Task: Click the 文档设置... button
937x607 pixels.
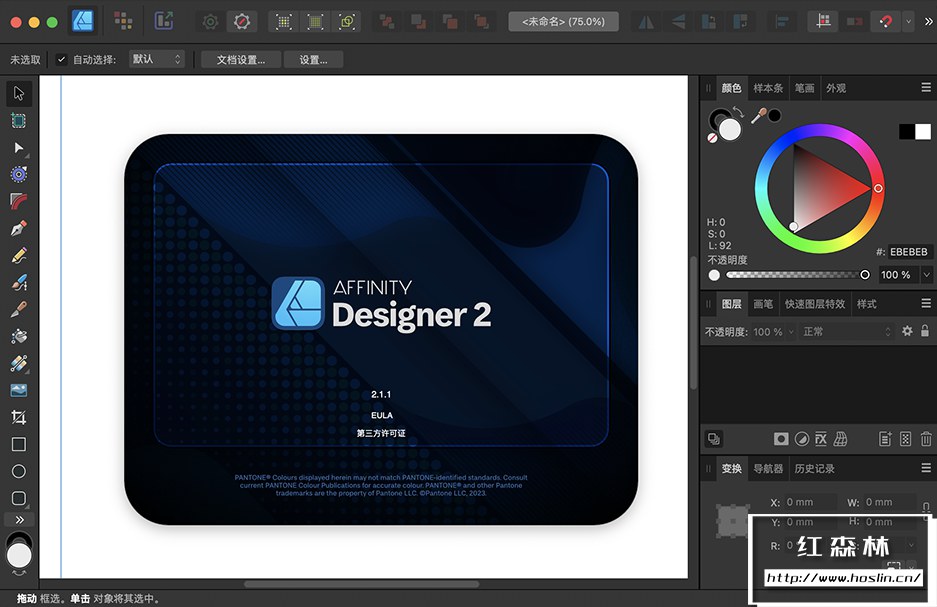Action: tap(241, 60)
